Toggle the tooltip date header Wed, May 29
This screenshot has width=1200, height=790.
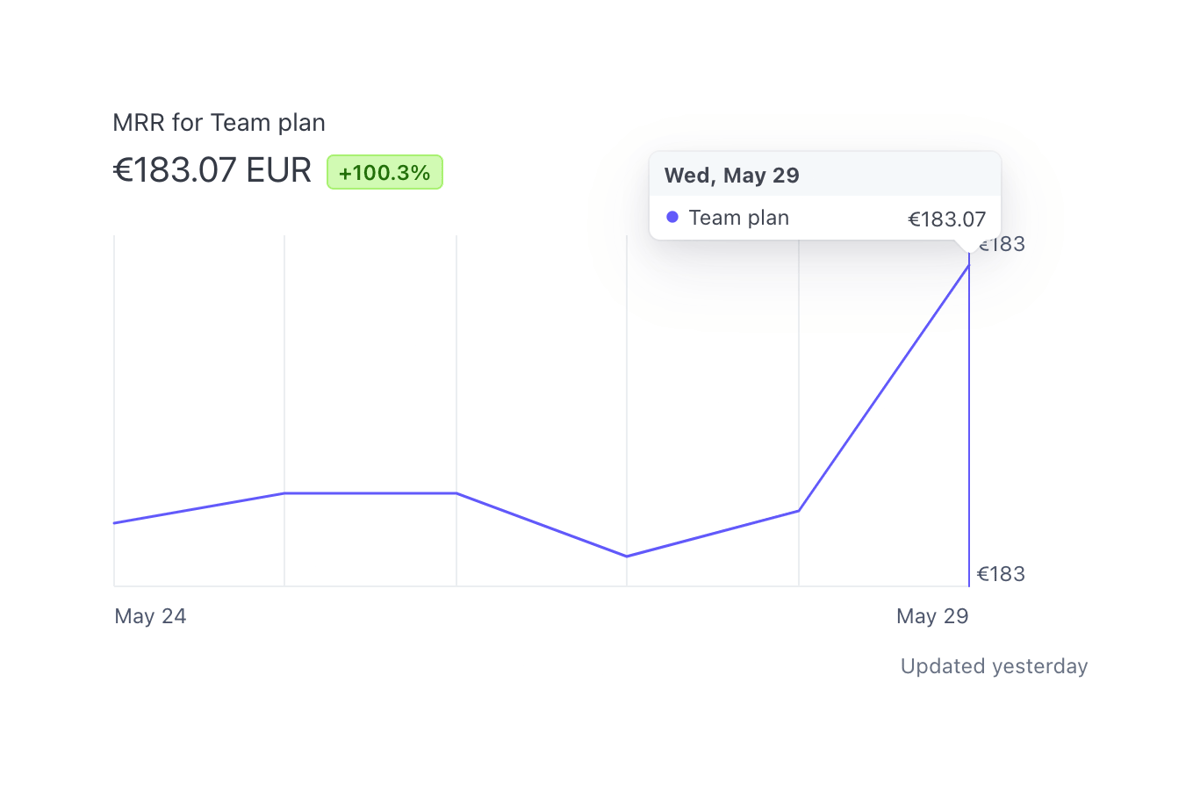click(731, 175)
